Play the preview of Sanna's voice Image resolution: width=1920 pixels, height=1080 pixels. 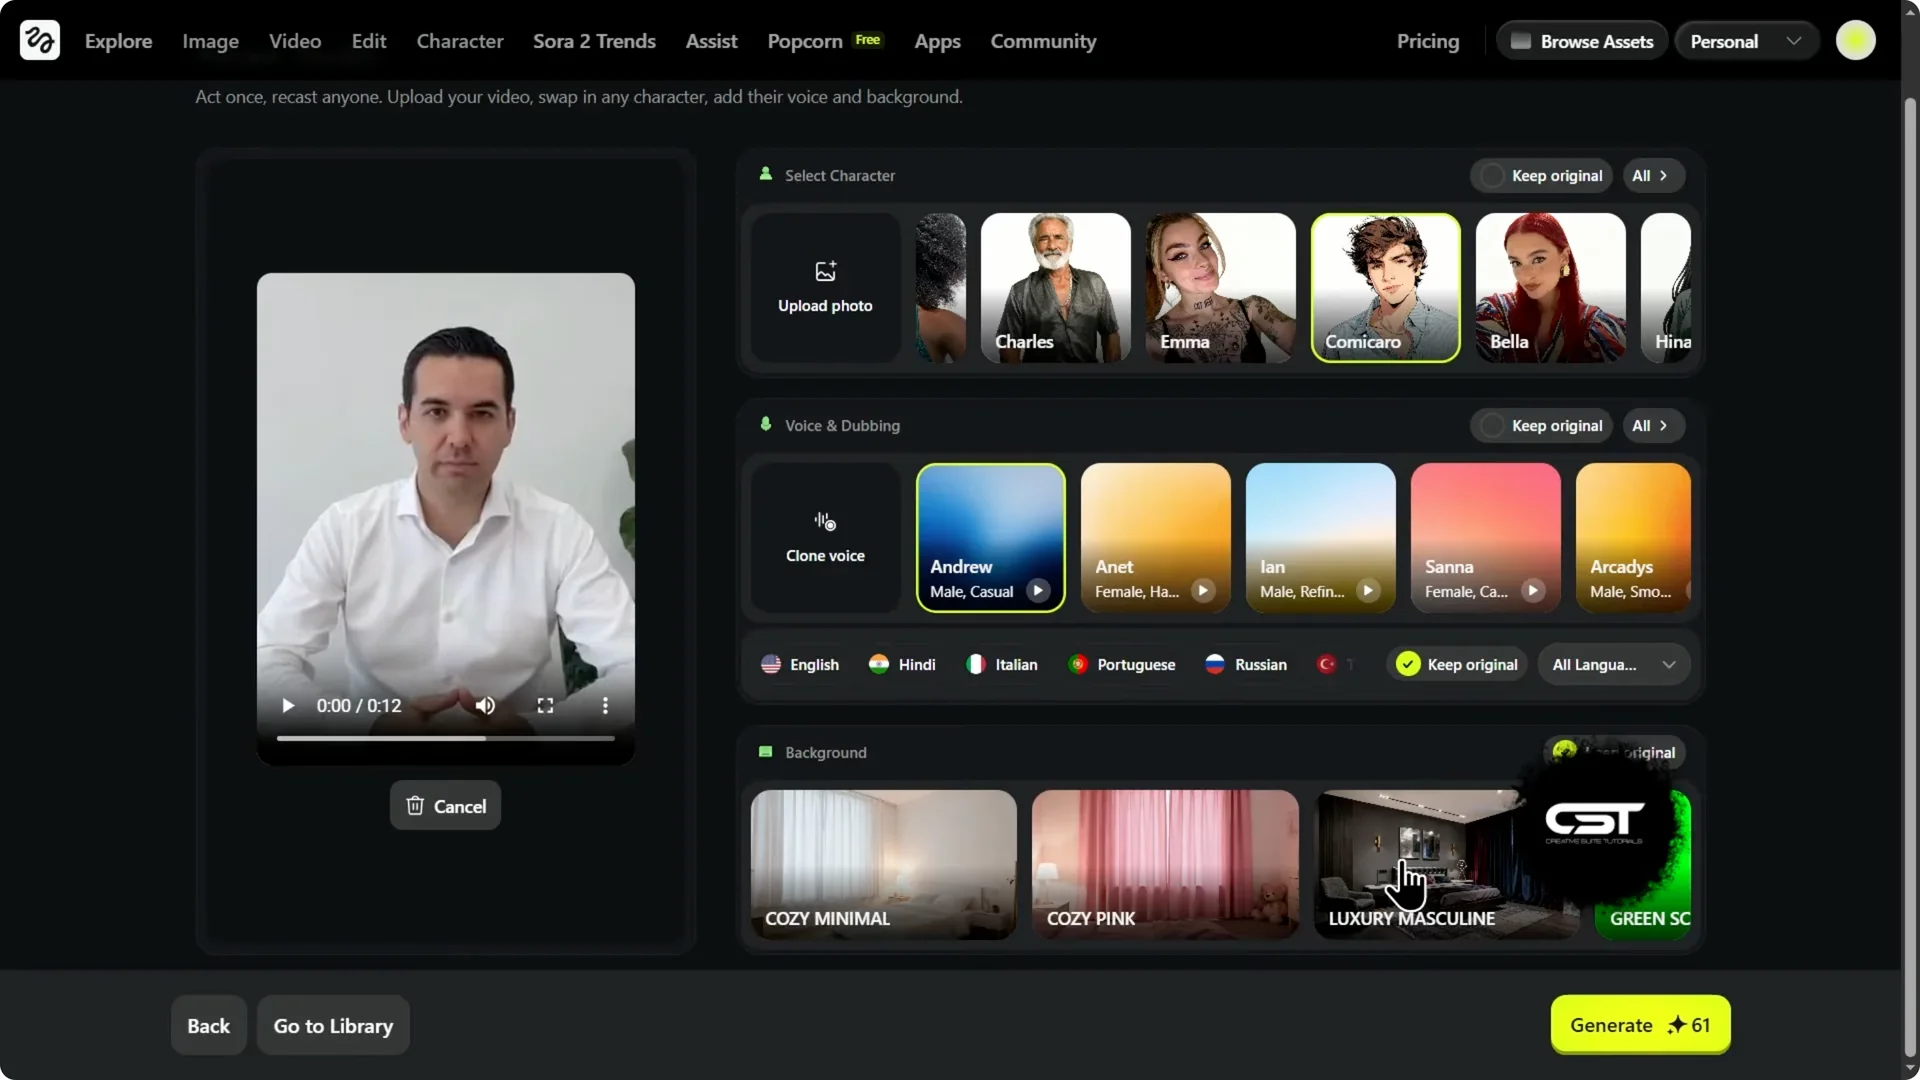(1533, 591)
